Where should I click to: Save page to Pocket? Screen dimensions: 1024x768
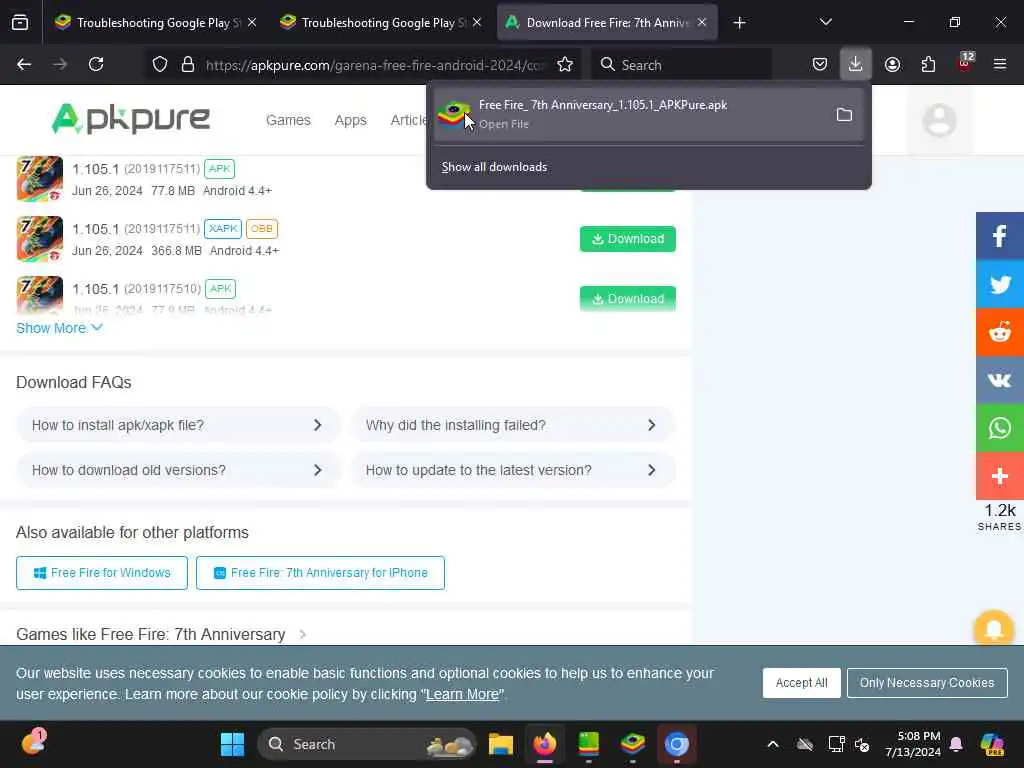click(820, 65)
